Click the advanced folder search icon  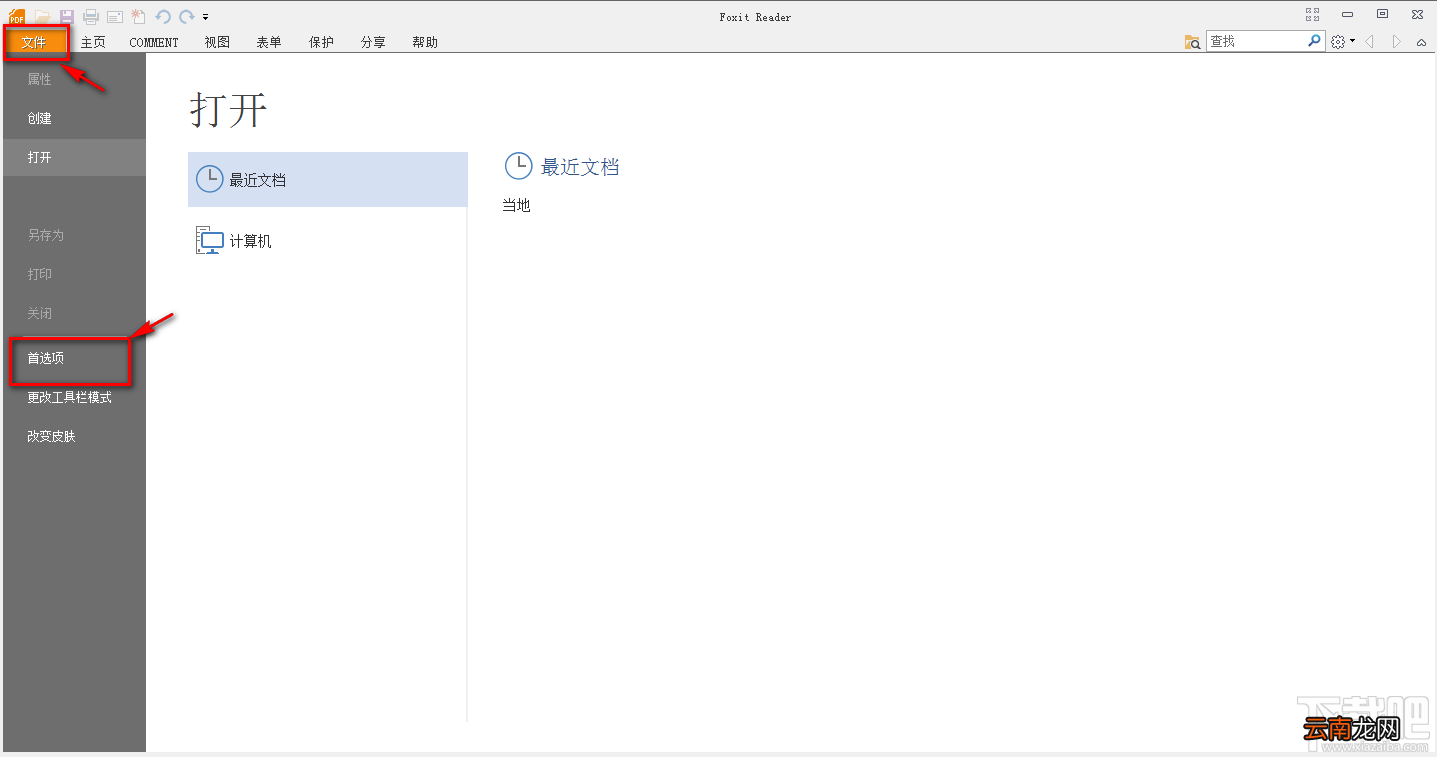[x=1192, y=42]
